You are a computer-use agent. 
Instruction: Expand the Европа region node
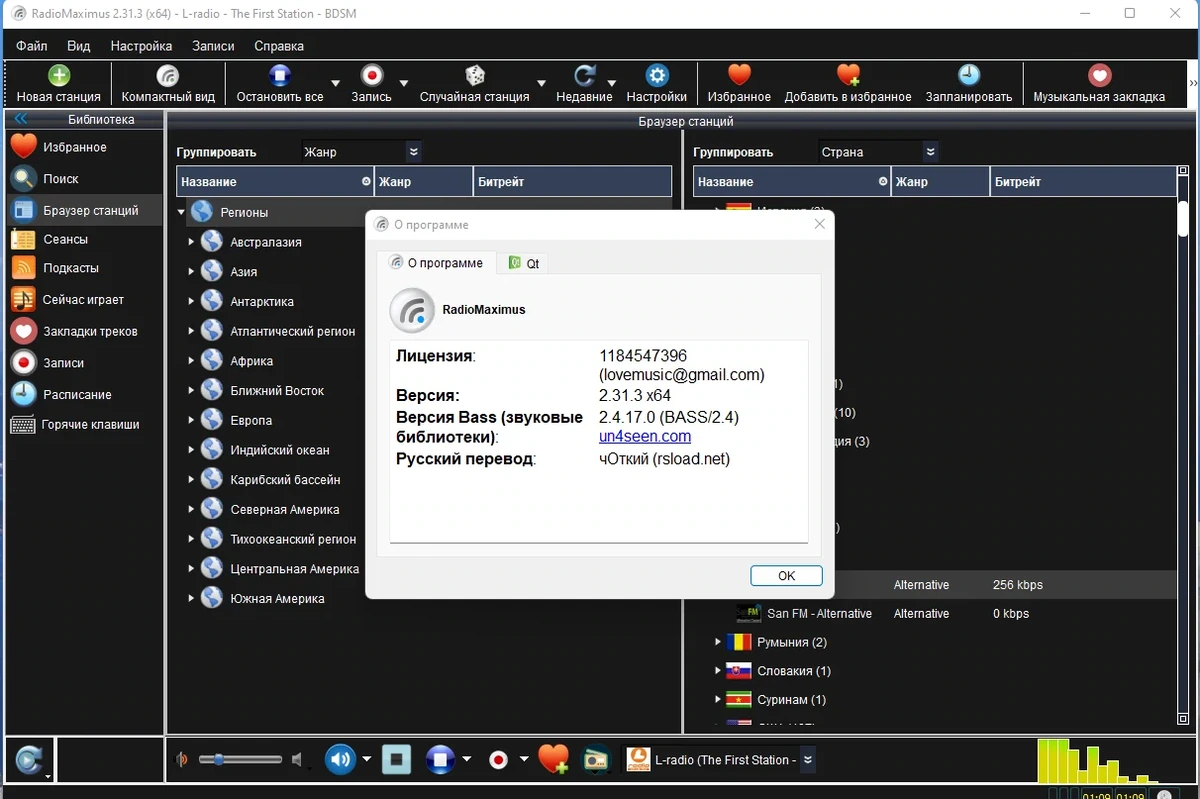coord(191,421)
